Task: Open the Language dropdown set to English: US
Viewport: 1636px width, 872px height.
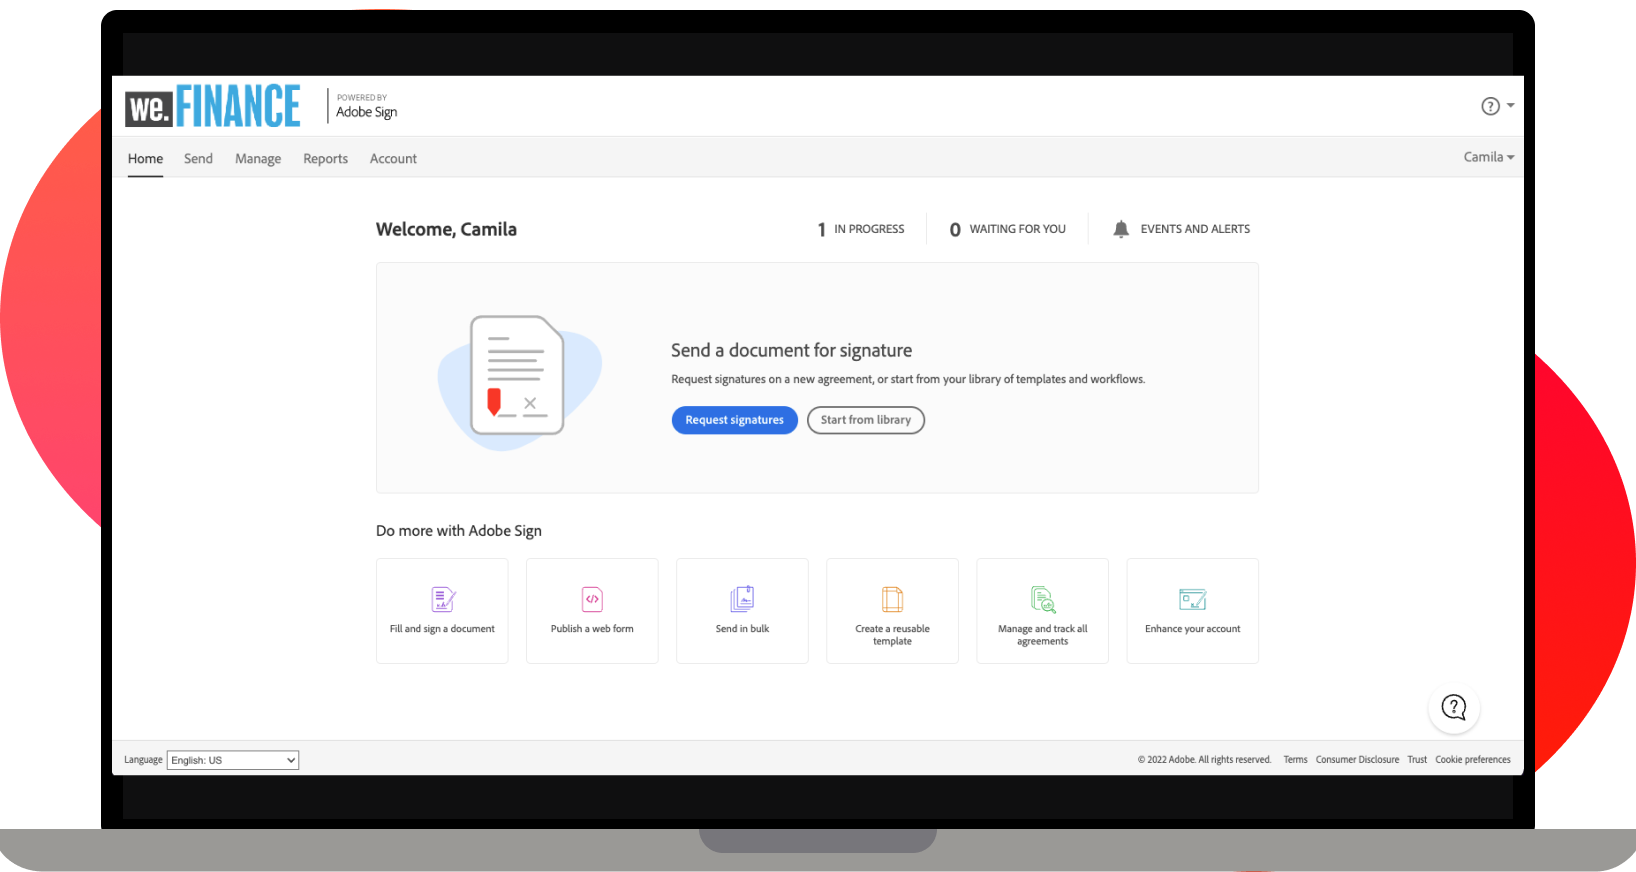Action: click(233, 760)
